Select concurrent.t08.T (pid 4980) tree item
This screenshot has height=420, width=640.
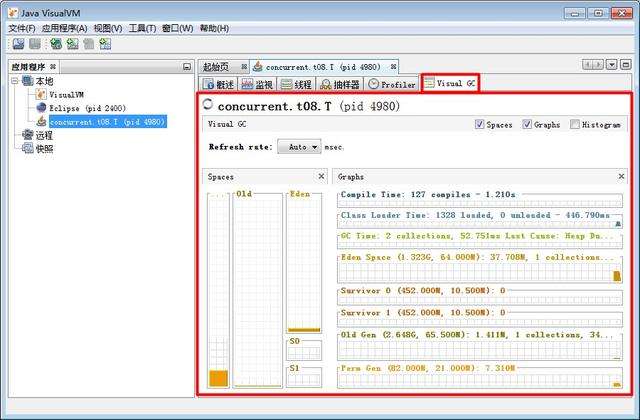coord(108,122)
